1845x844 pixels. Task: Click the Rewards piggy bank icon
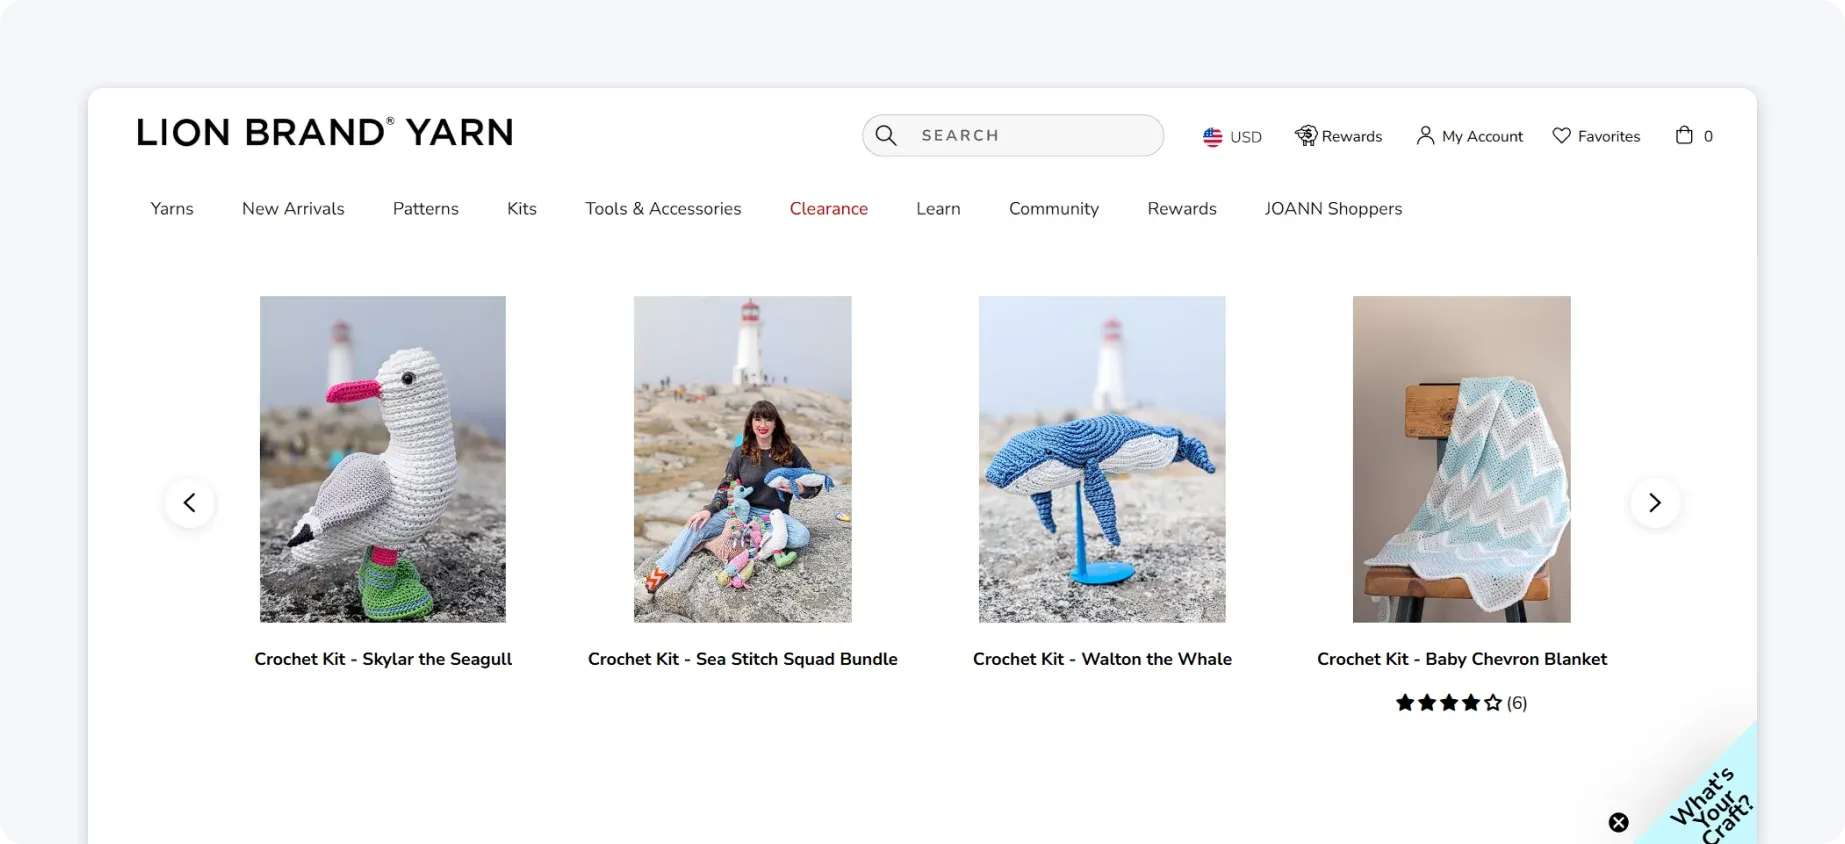pyautogui.click(x=1306, y=135)
